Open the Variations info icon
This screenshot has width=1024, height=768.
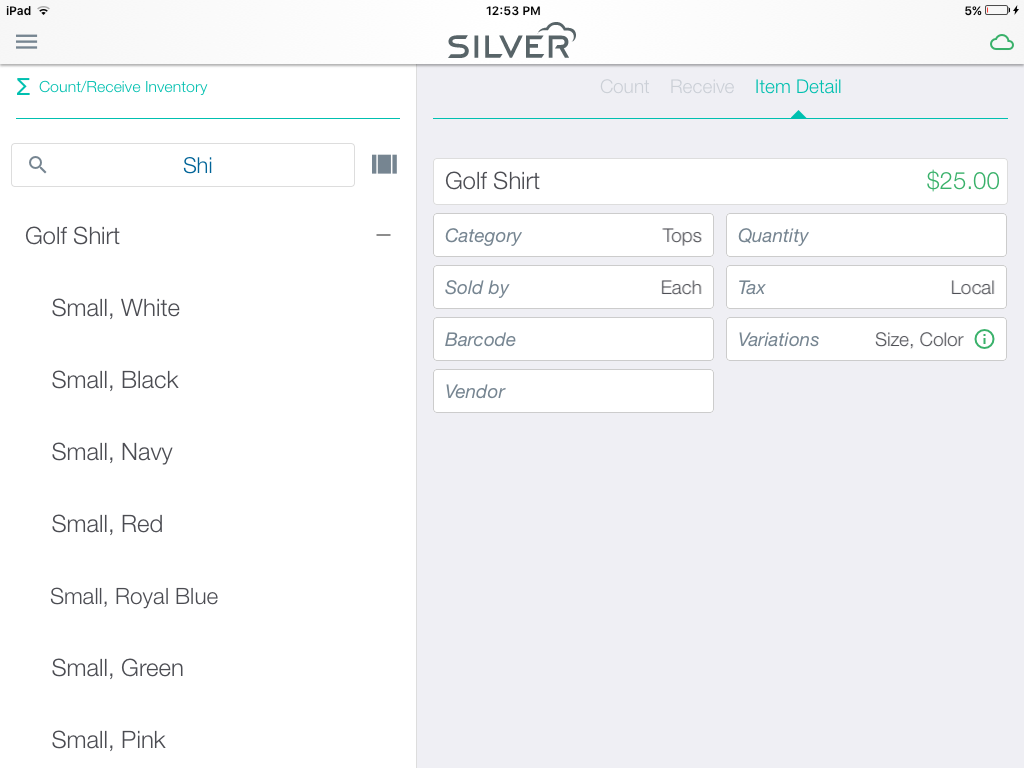point(984,339)
